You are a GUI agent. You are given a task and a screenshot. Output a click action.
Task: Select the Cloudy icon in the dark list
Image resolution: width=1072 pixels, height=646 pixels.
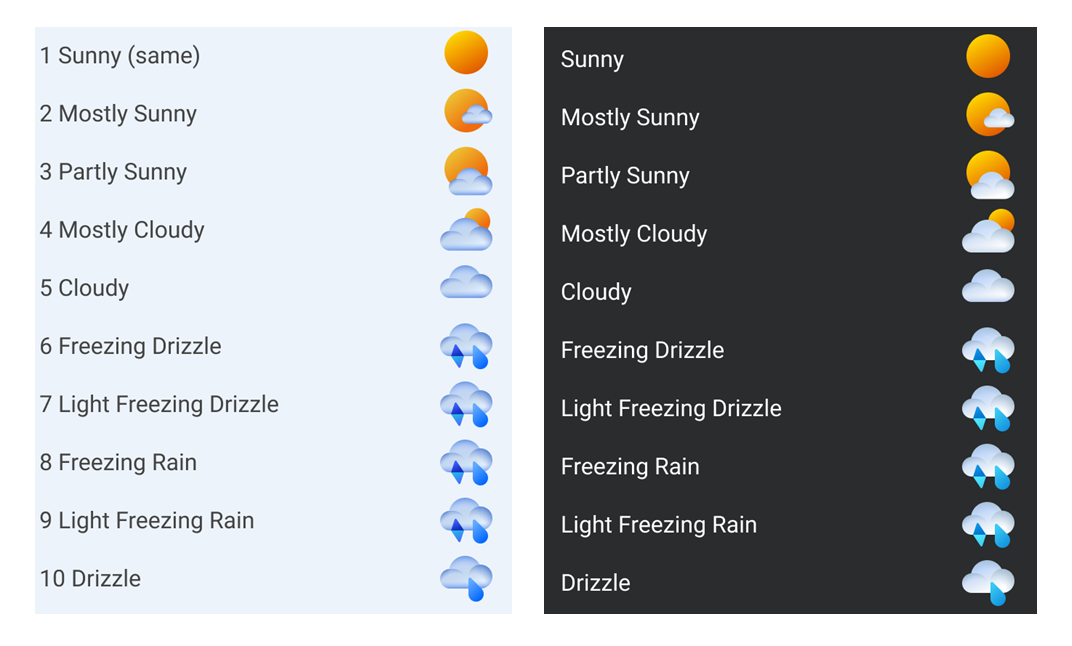click(988, 287)
